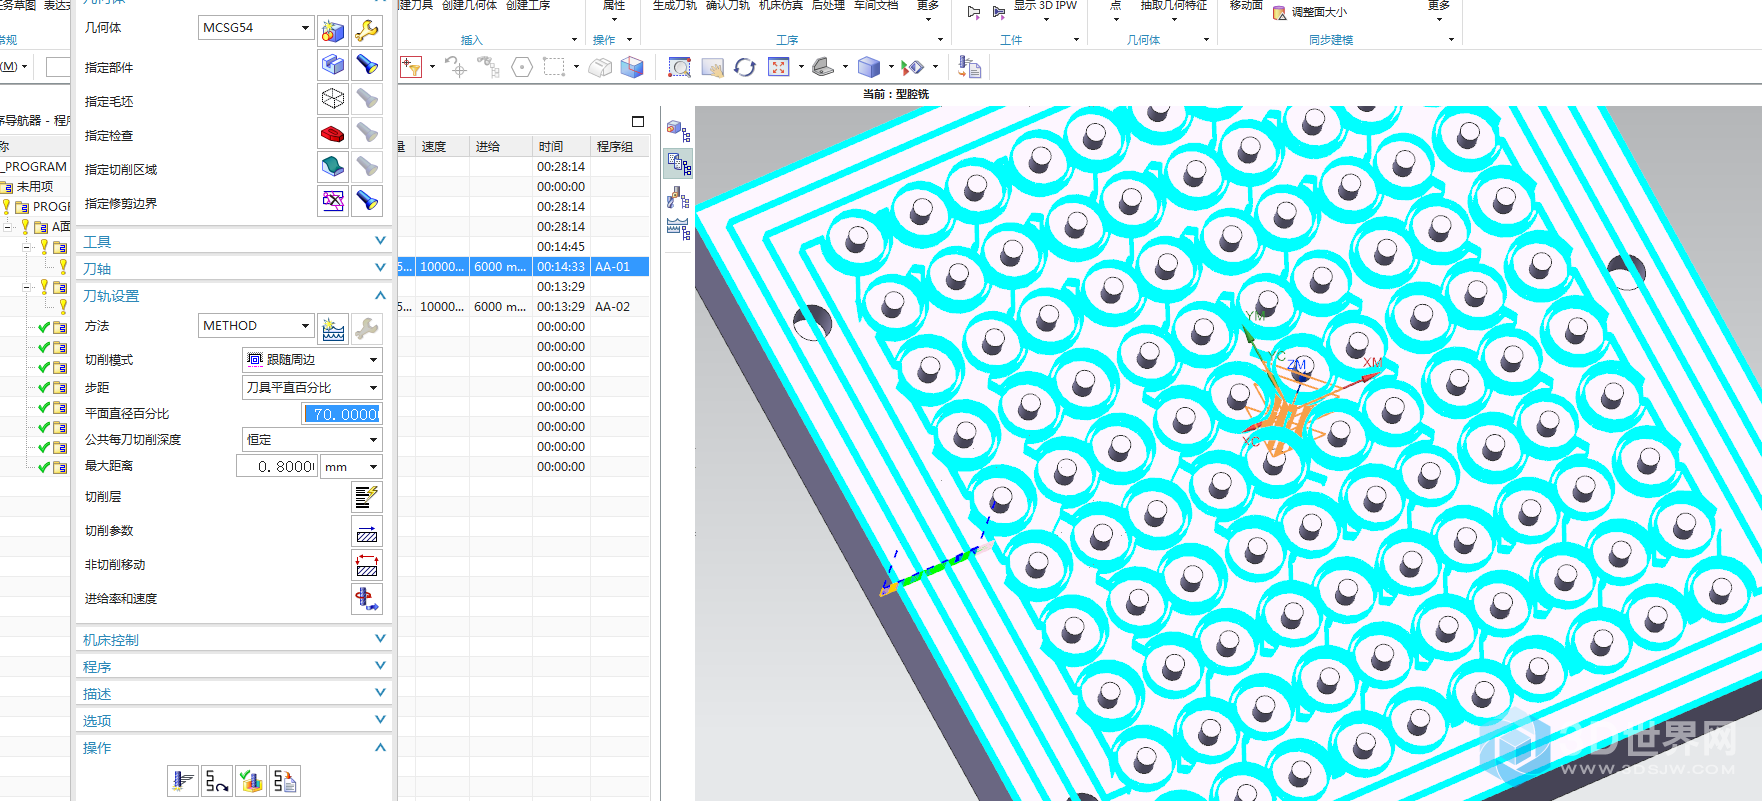
Task: Click the 确认刀轨 ribbon button
Action: click(x=727, y=5)
